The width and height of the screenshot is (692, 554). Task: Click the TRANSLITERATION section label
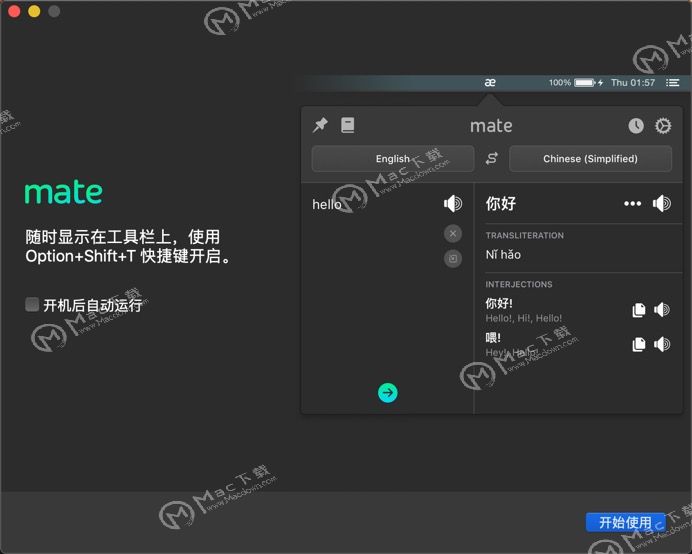click(x=525, y=235)
